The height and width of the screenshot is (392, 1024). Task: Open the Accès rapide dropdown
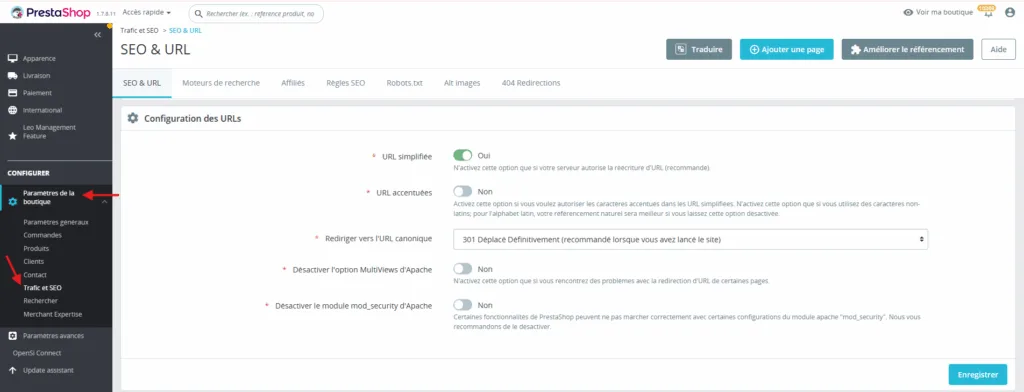[147, 12]
